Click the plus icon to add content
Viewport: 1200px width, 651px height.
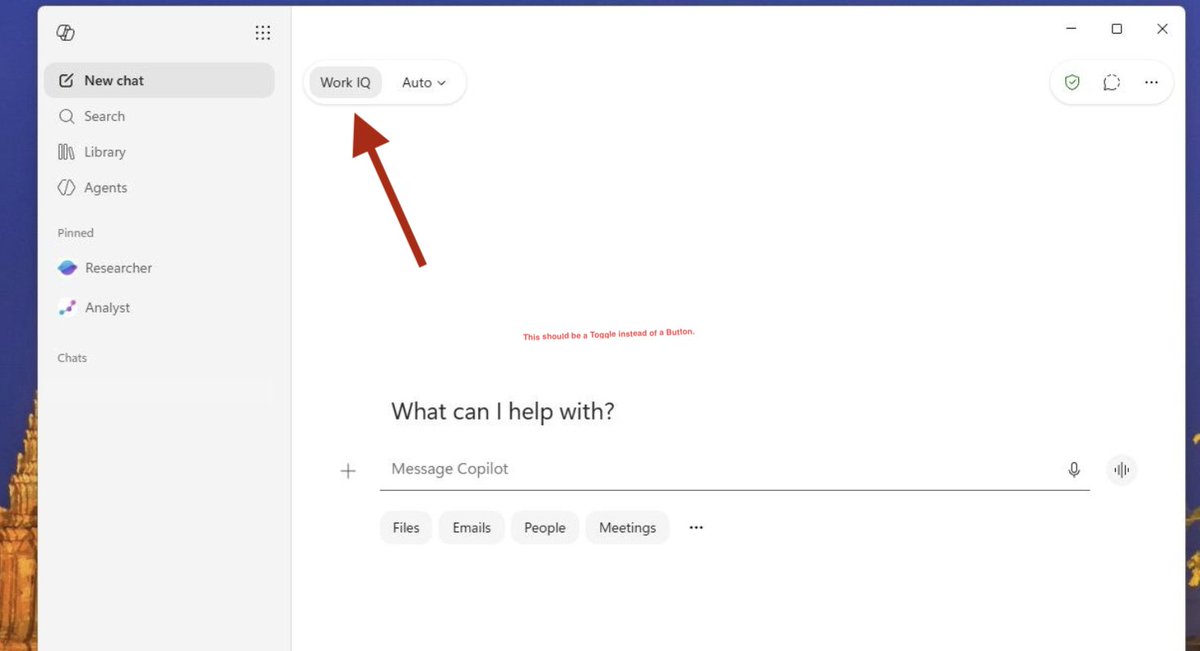click(348, 471)
